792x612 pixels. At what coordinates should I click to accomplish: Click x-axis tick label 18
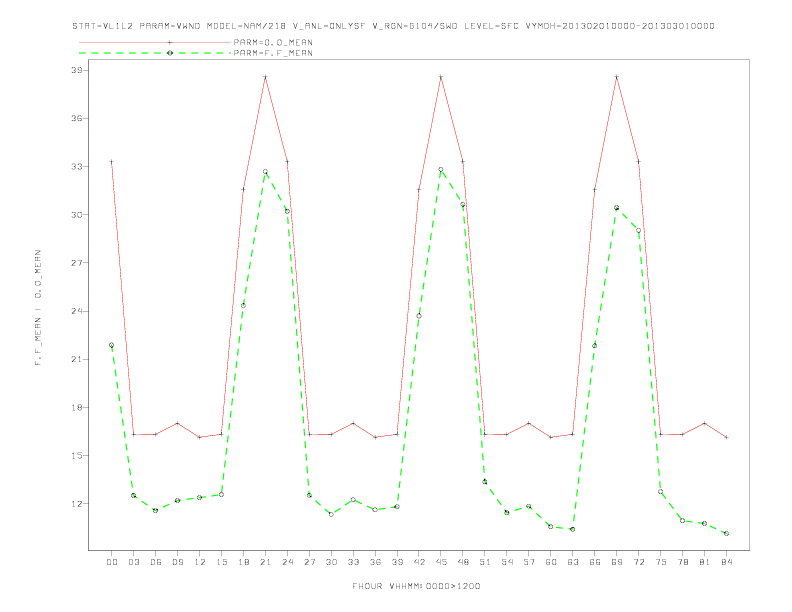point(243,562)
